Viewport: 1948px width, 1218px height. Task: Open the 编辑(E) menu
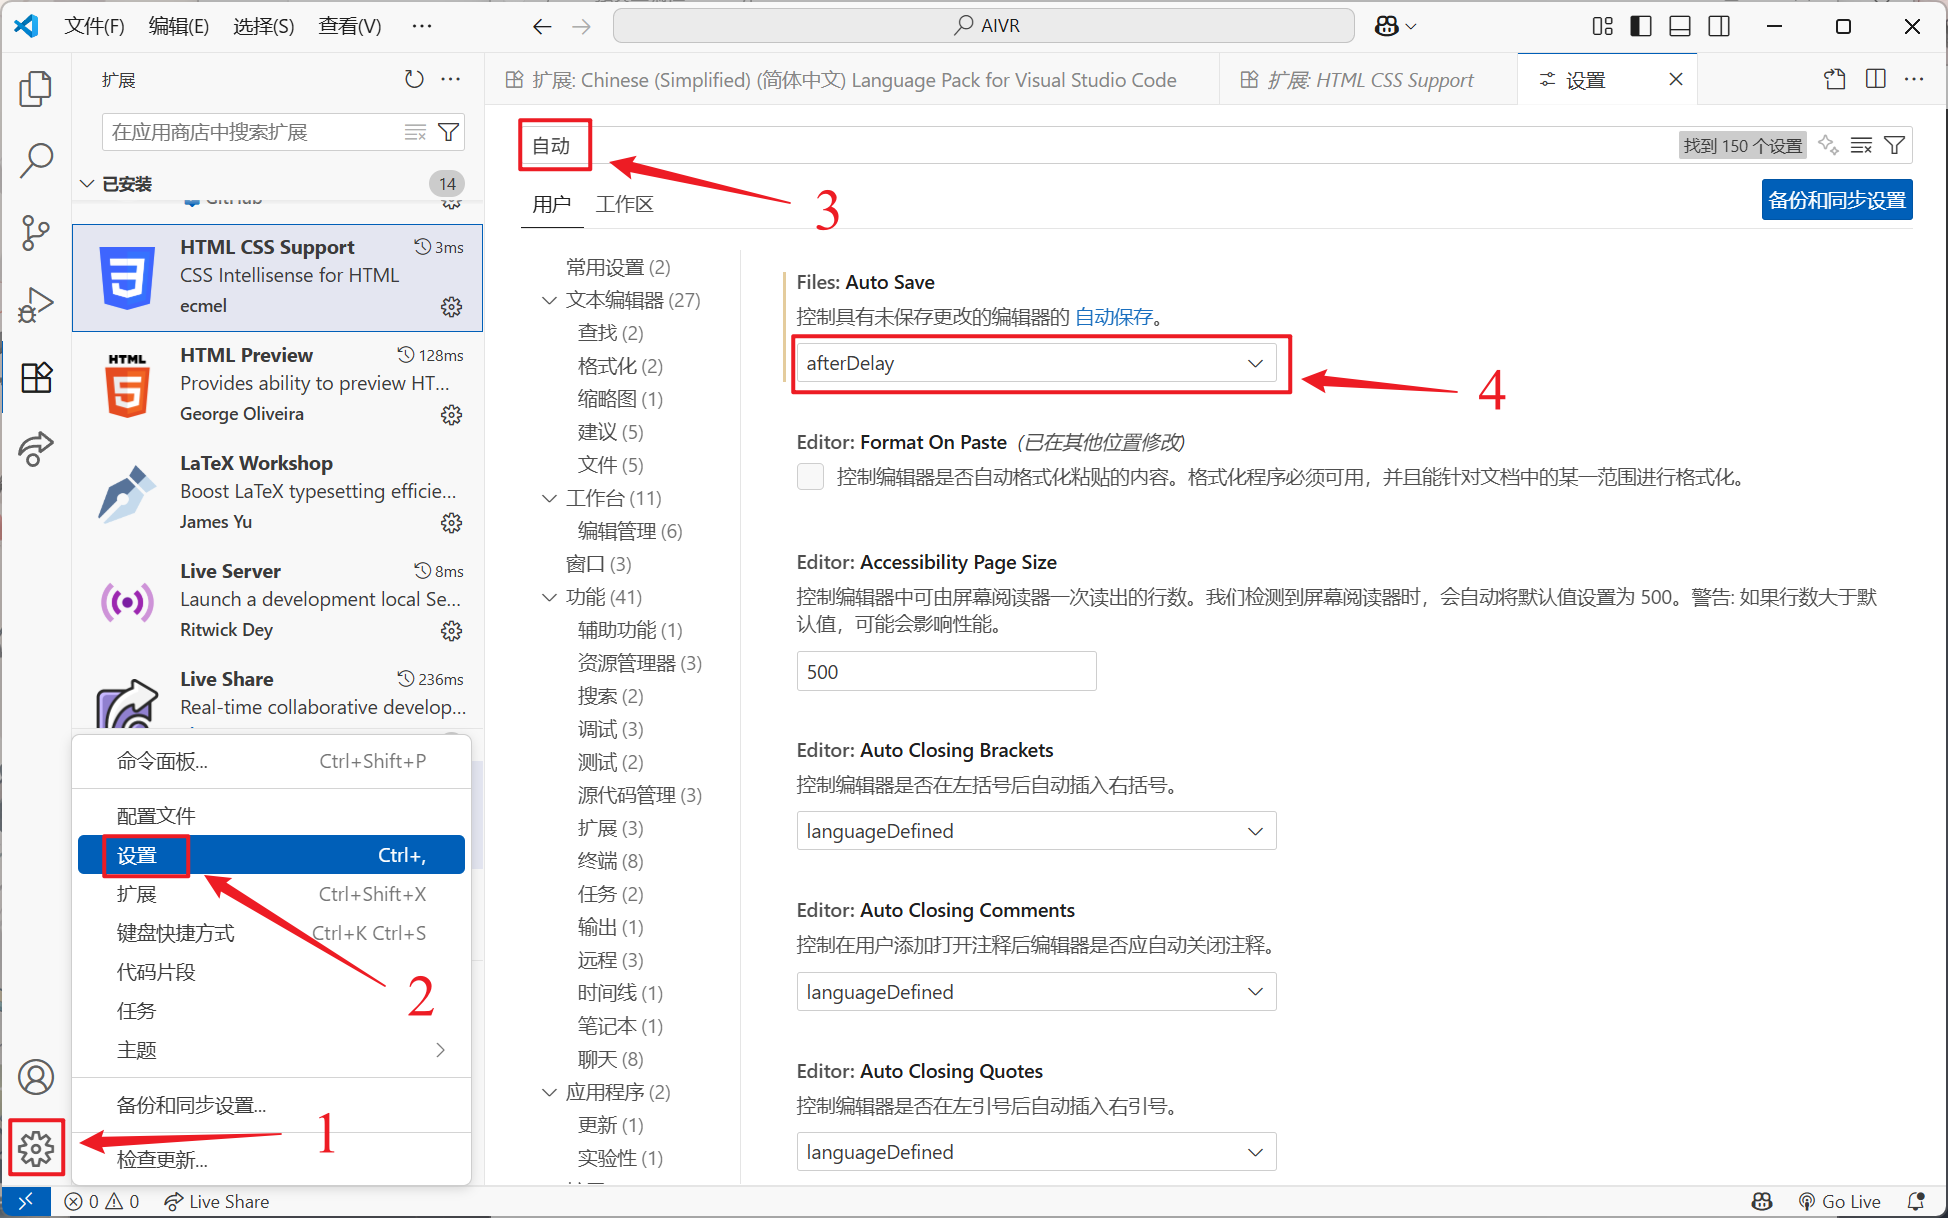(x=179, y=26)
